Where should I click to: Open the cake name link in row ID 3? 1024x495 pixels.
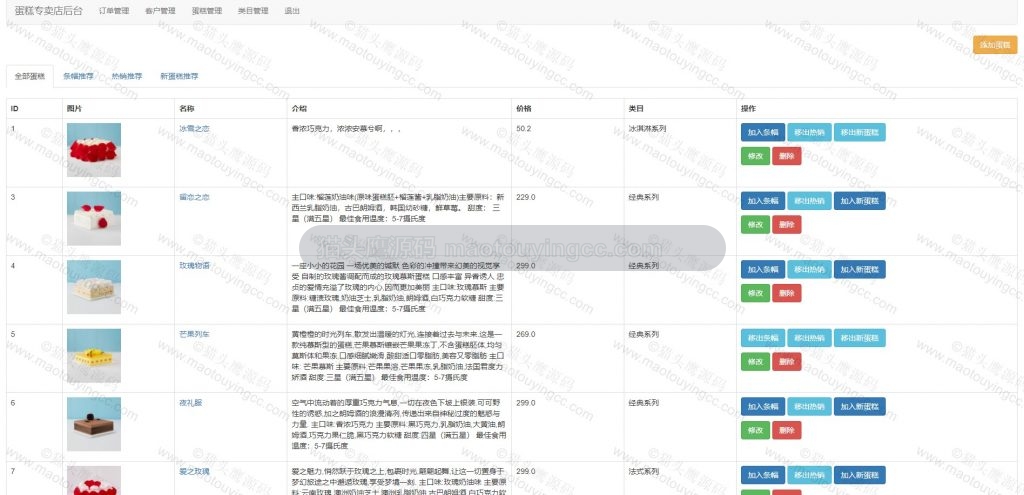[x=194, y=197]
